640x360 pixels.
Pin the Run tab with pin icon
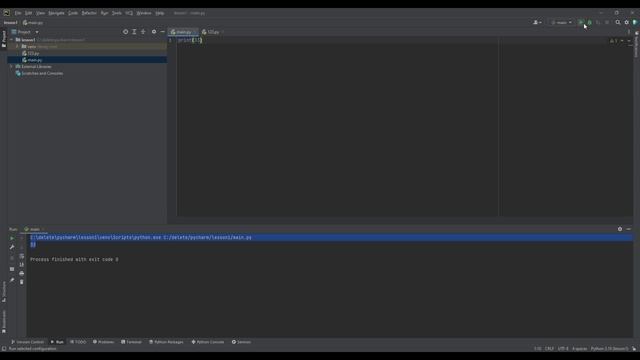pos(12,280)
